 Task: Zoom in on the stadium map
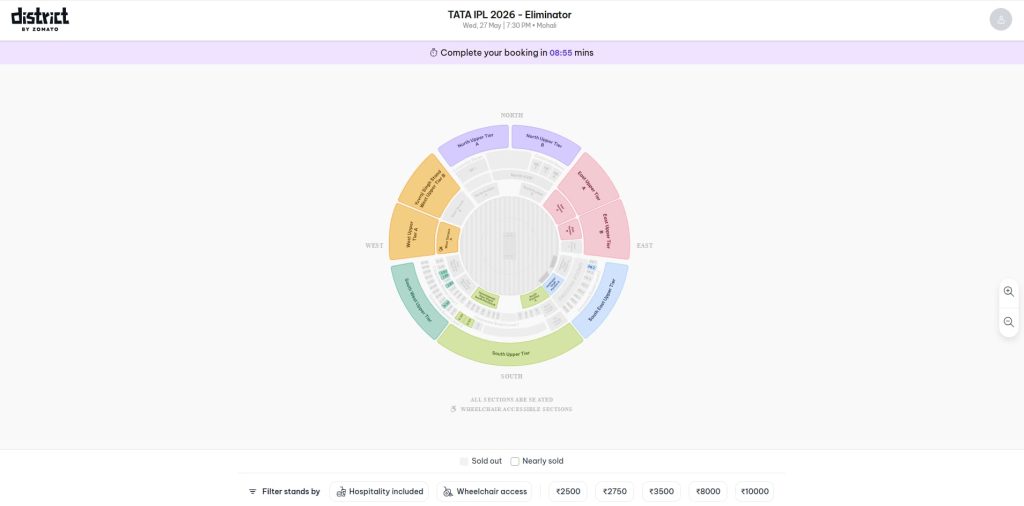(1008, 291)
